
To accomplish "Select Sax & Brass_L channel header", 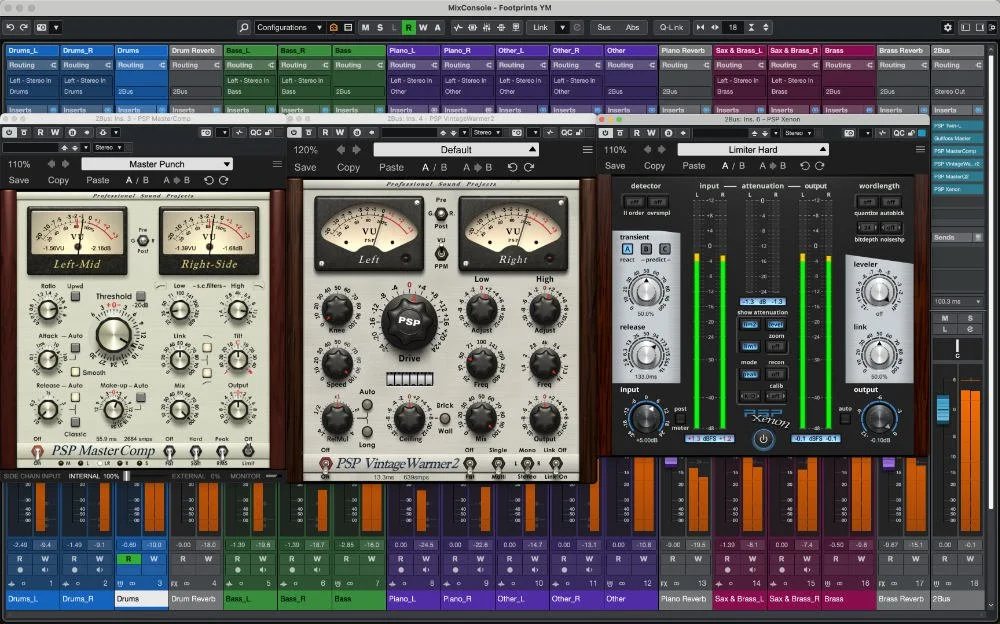I will (740, 50).
